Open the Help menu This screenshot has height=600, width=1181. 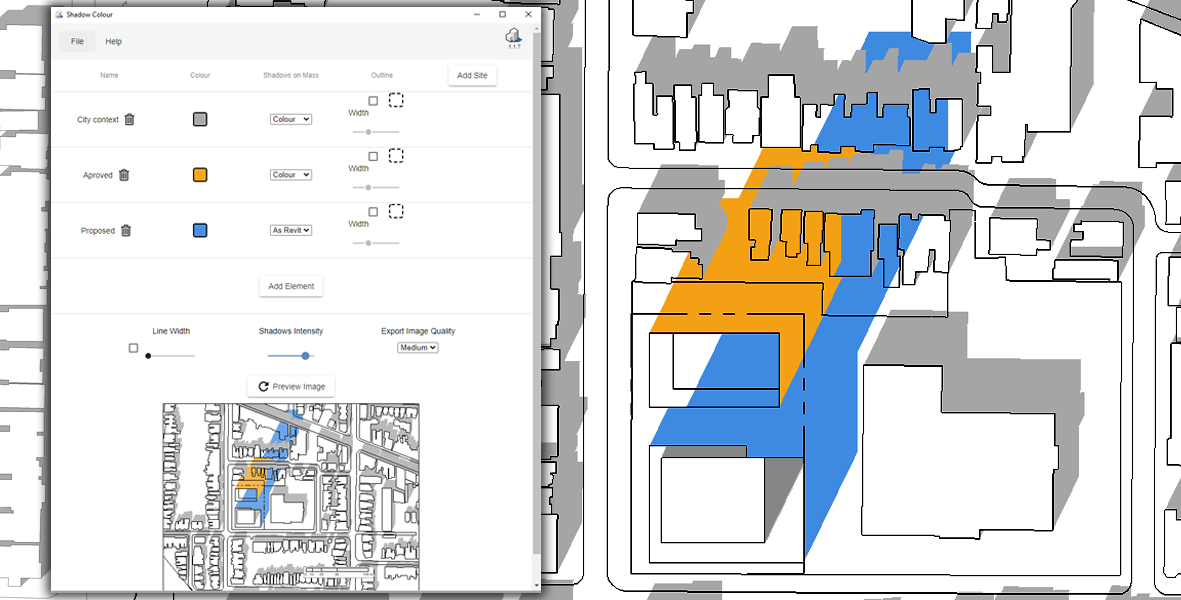114,42
